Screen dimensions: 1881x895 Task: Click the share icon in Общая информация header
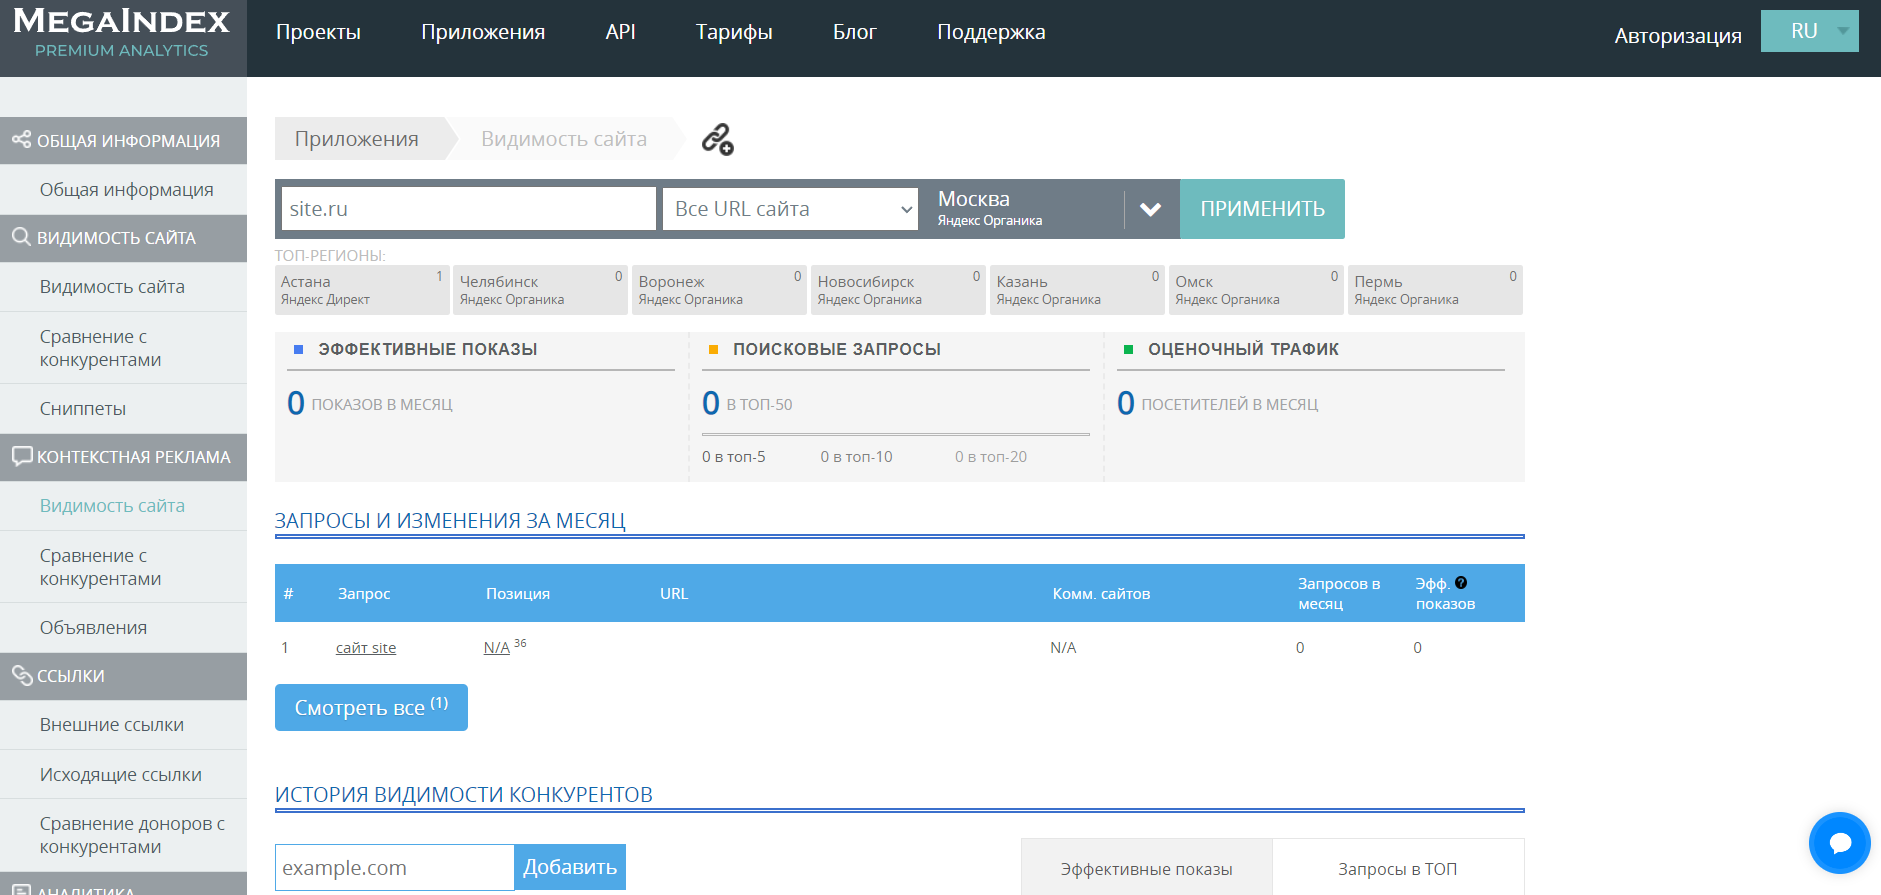(x=21, y=140)
